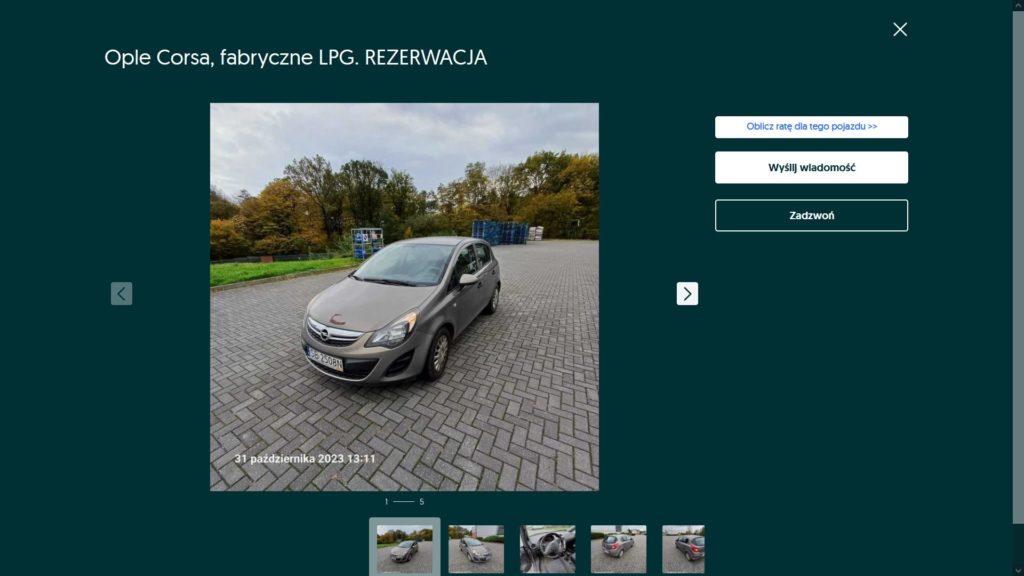Go to the previous photo arrow
Viewport: 1024px width, 576px height.
click(x=121, y=294)
